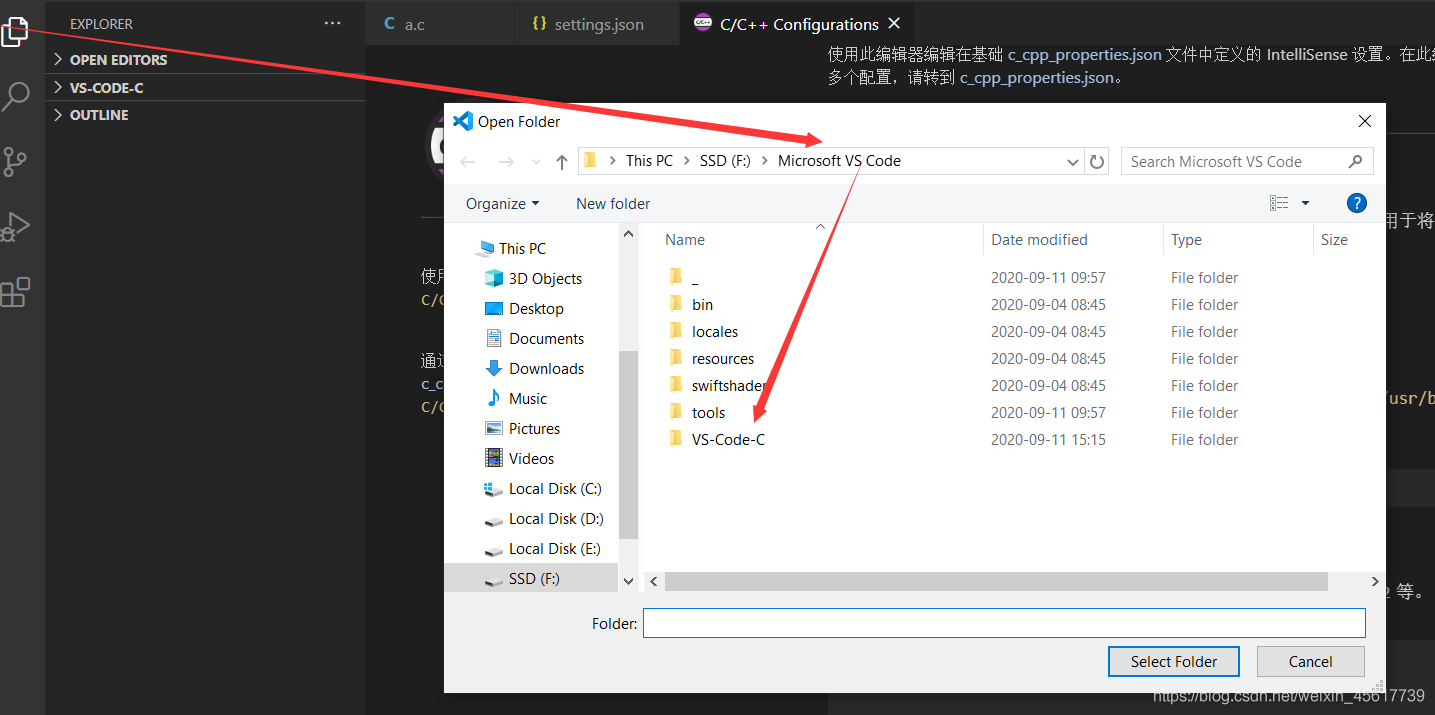Expand the OUTLINE section
The height and width of the screenshot is (715, 1435).
(x=205, y=115)
